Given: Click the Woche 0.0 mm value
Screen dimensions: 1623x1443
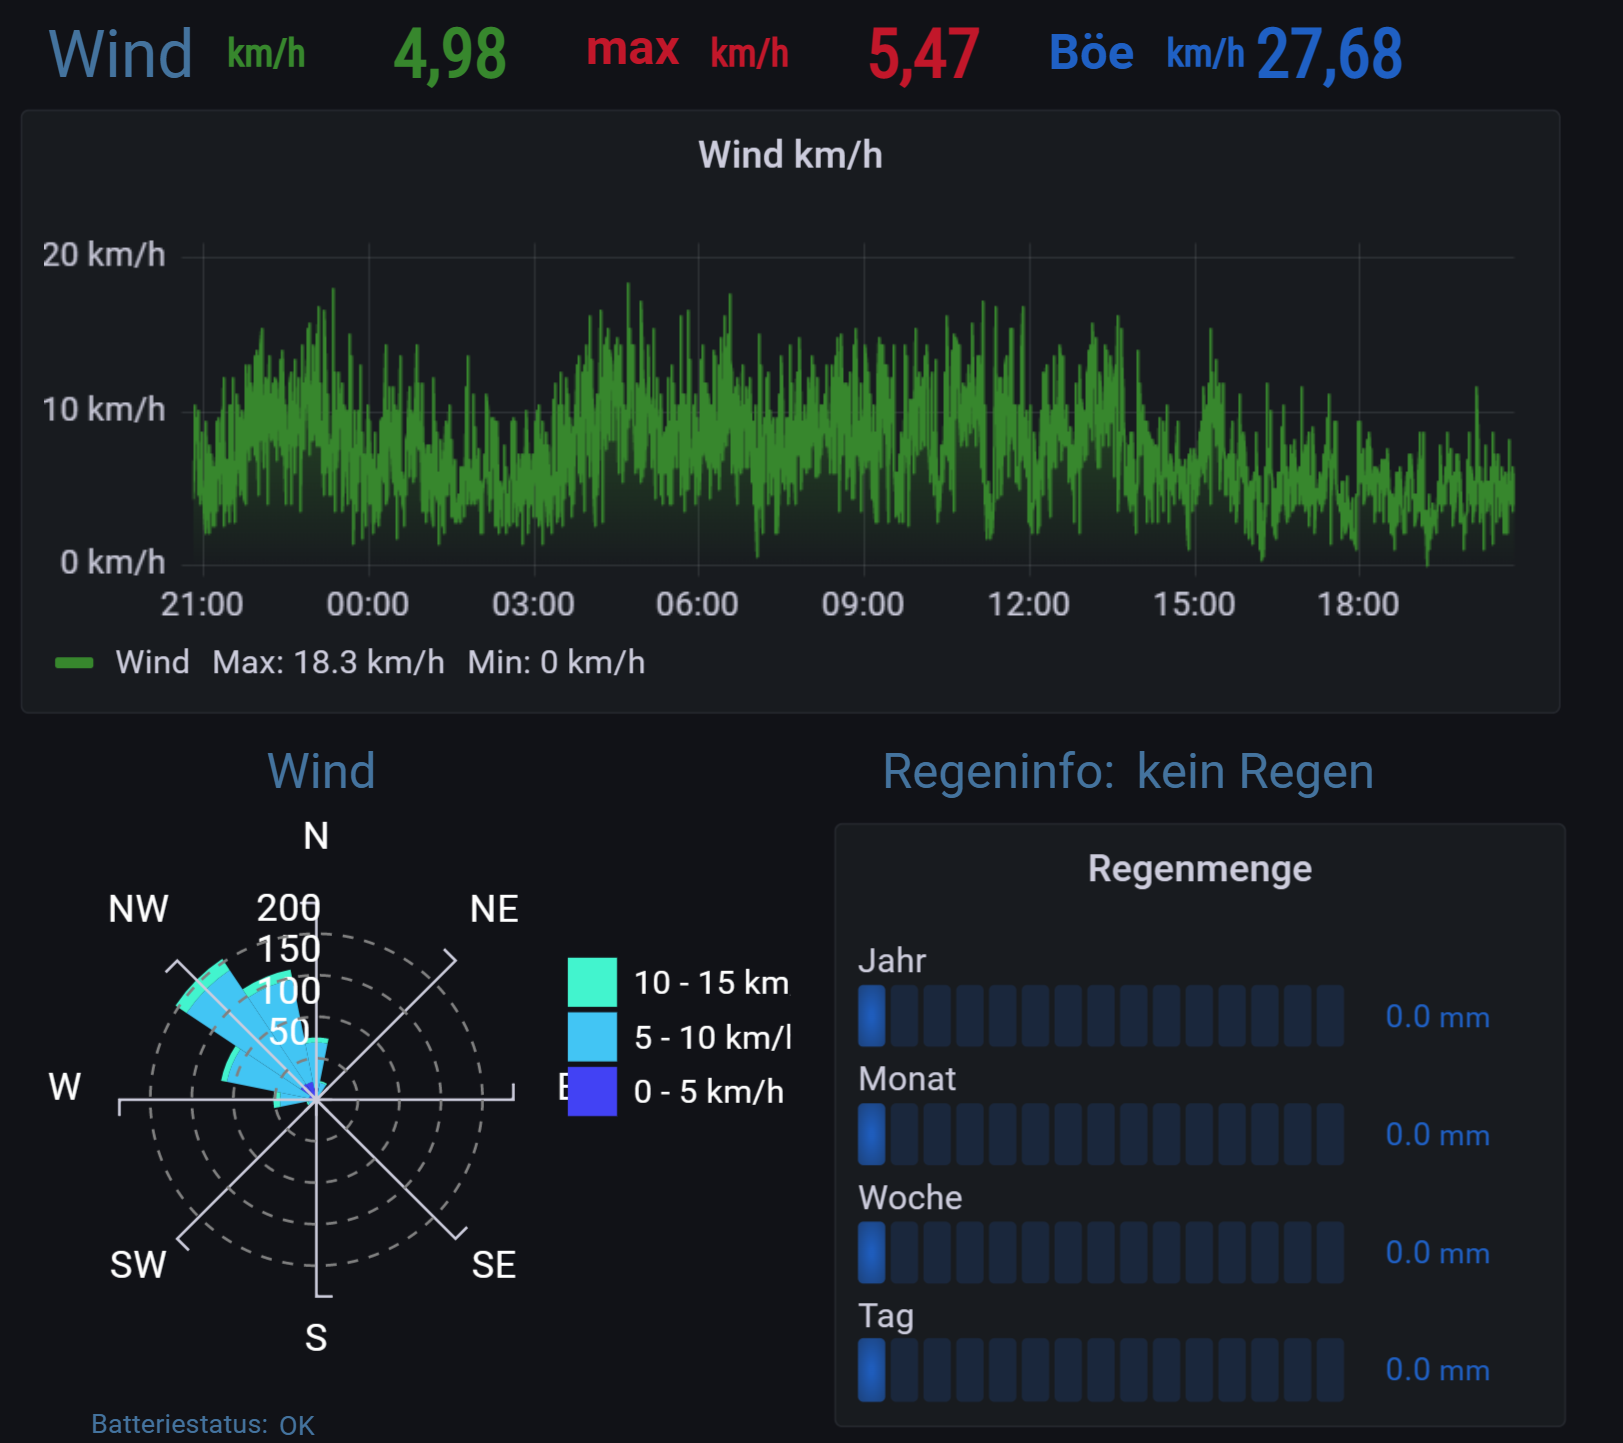Looking at the screenshot, I should click(x=1437, y=1253).
